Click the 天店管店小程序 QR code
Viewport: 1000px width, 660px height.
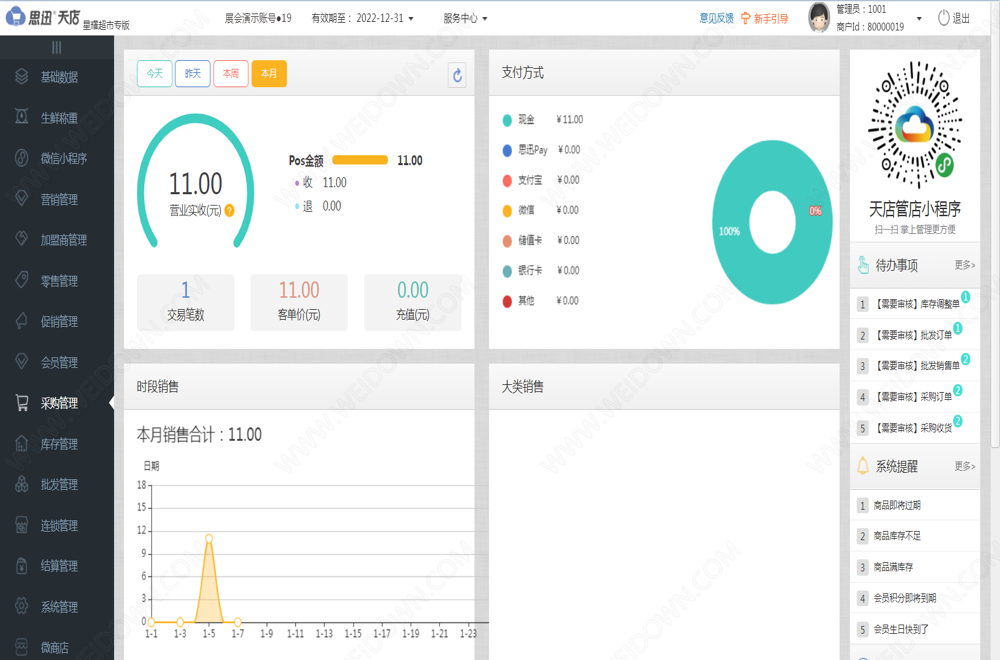(x=915, y=125)
